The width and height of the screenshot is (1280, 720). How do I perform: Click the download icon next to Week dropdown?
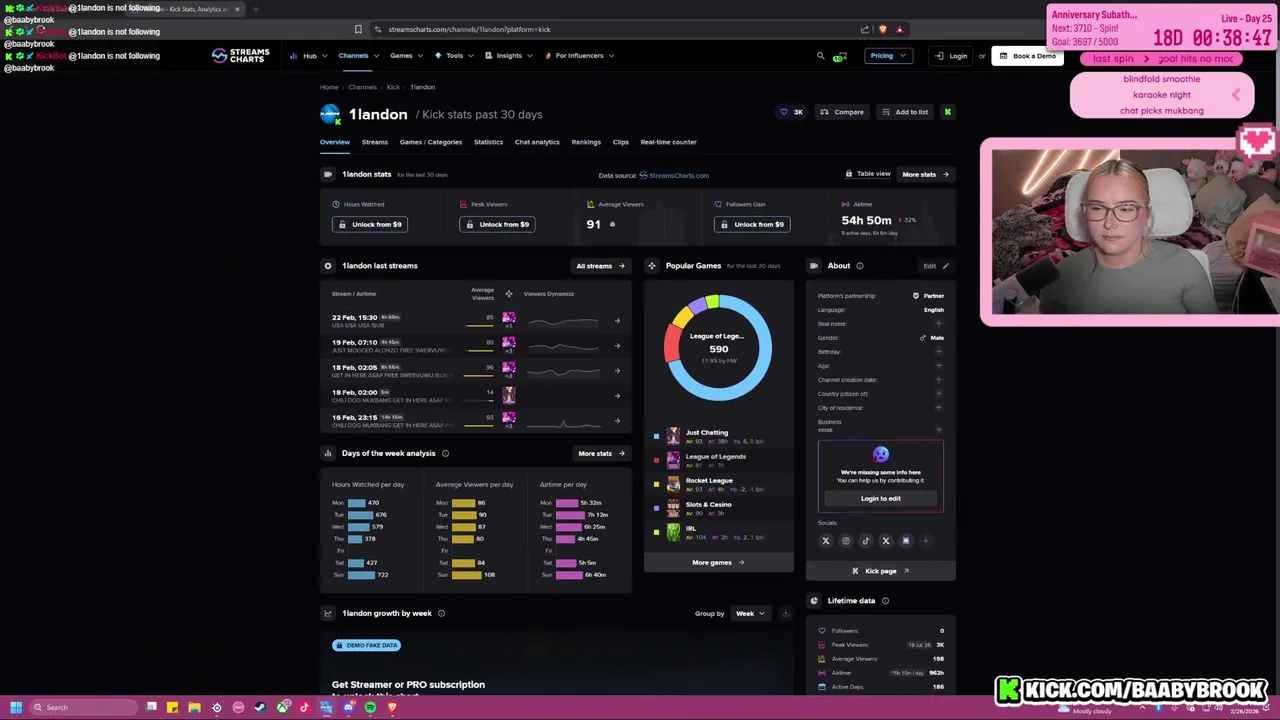coord(785,613)
